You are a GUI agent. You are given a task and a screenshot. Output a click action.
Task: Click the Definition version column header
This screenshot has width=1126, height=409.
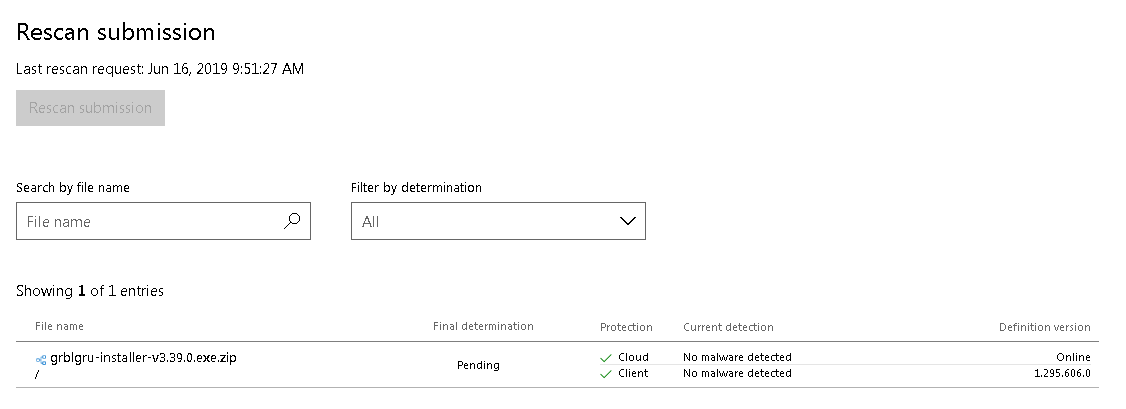[1045, 327]
